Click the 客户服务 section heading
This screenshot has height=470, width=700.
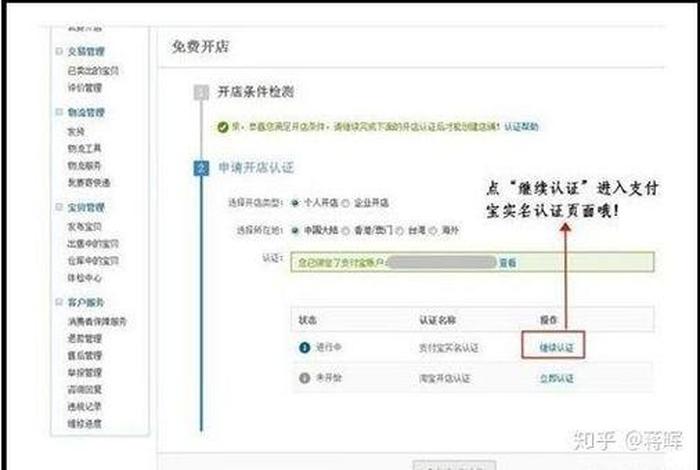tap(86, 303)
